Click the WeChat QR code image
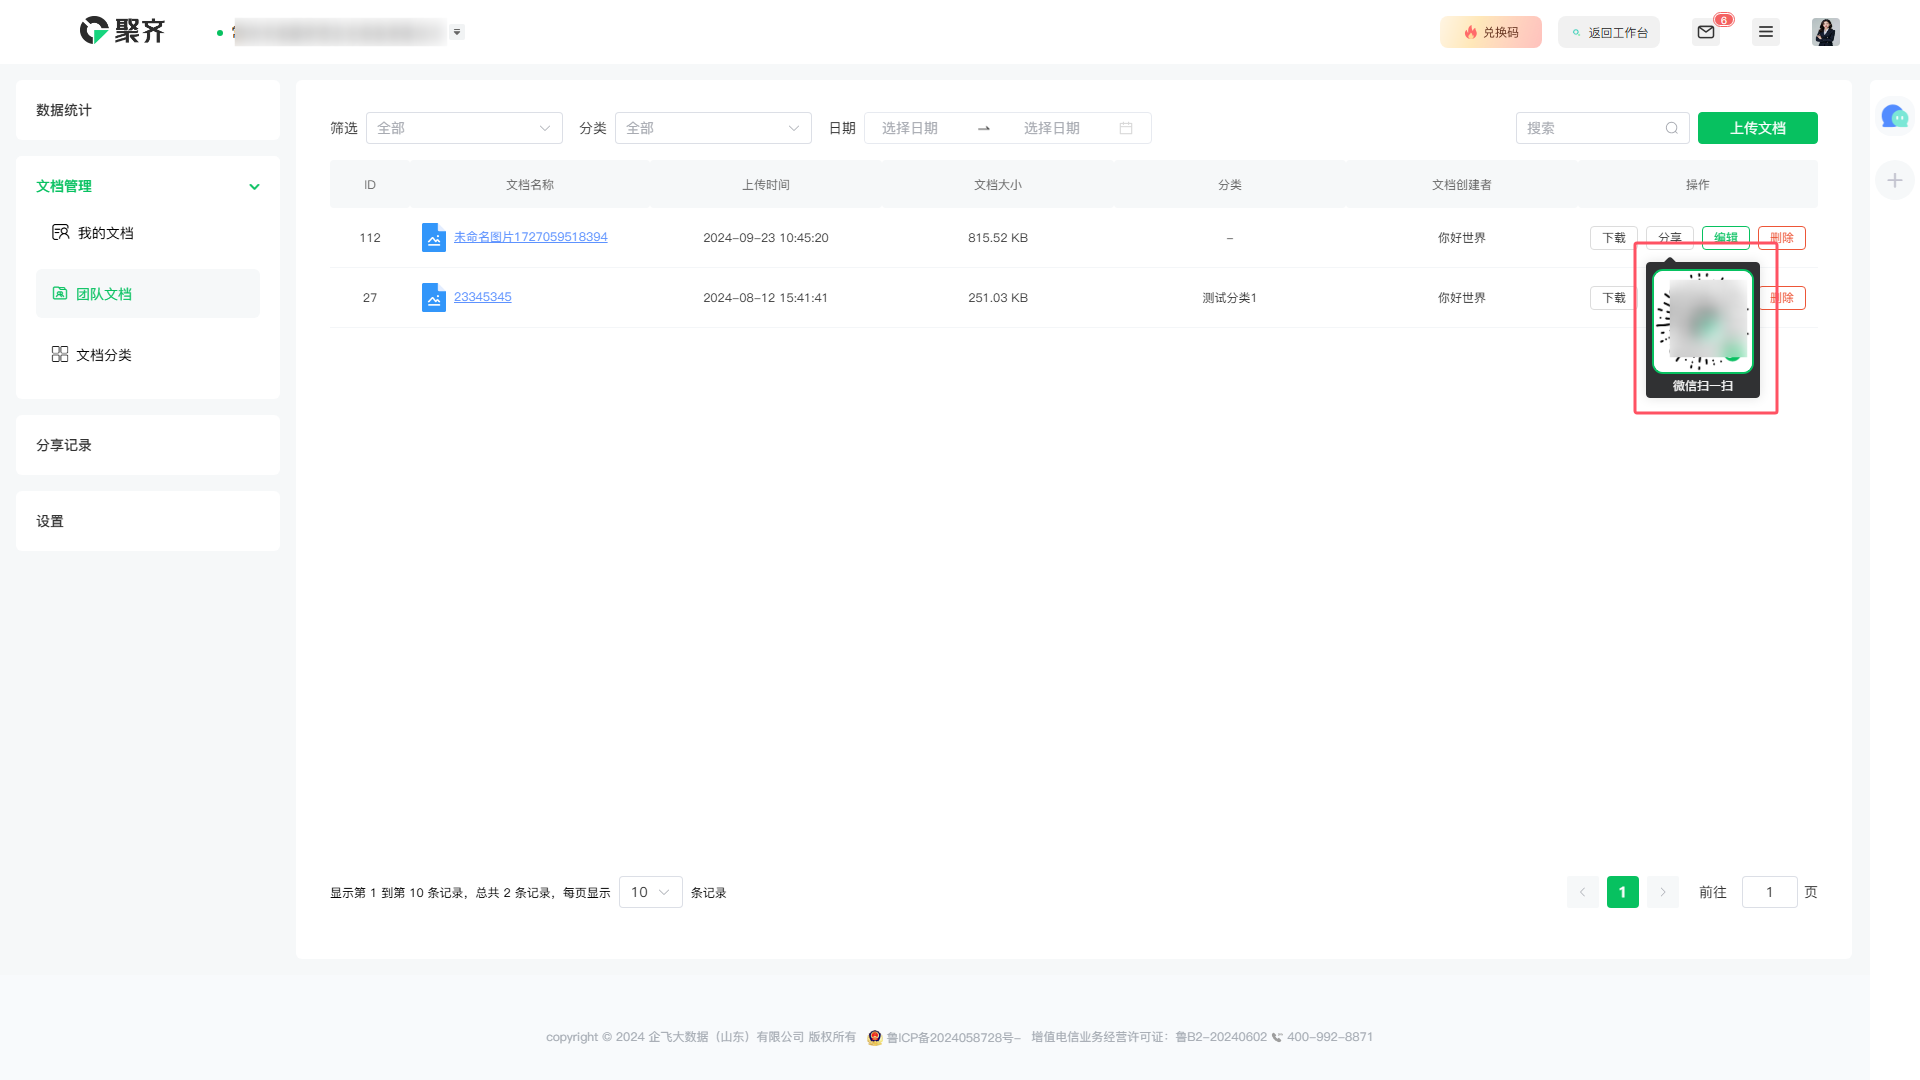Viewport: 1920px width, 1080px height. pos(1703,321)
